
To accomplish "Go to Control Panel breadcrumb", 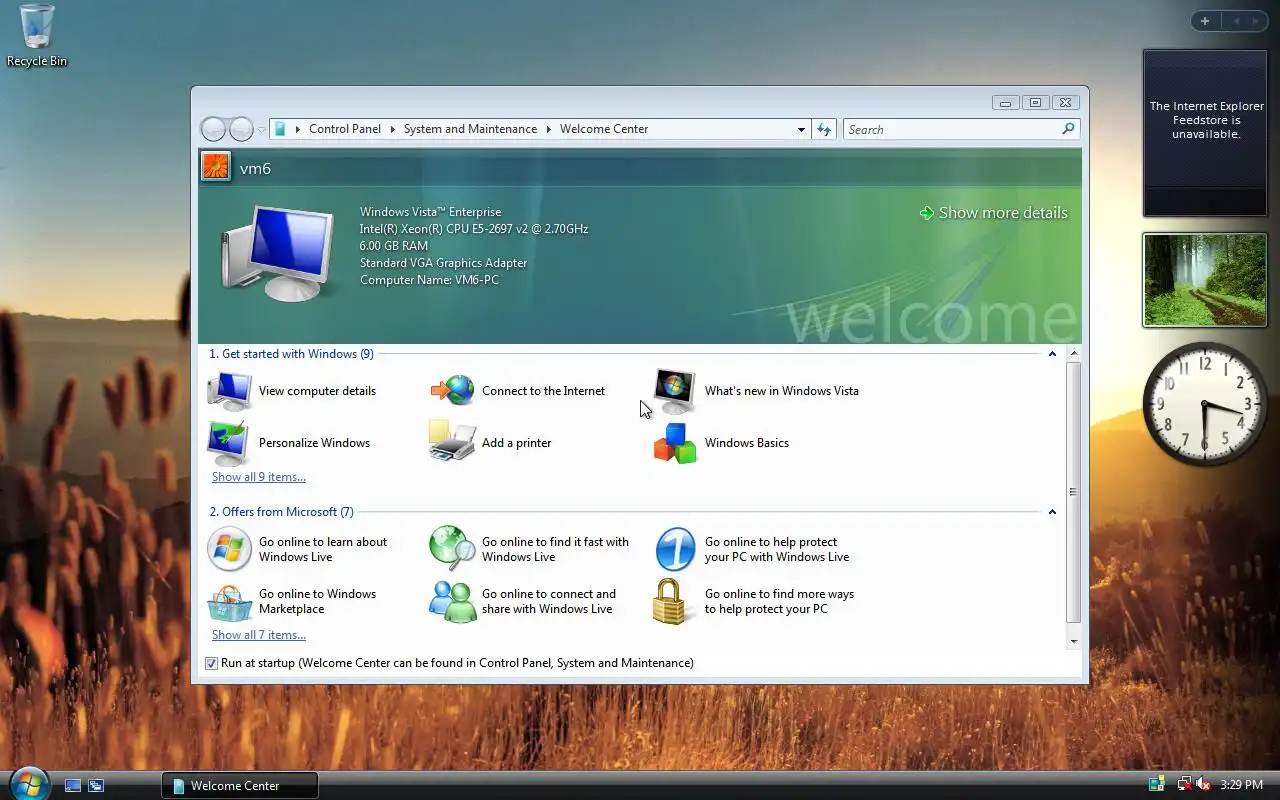I will [x=345, y=129].
